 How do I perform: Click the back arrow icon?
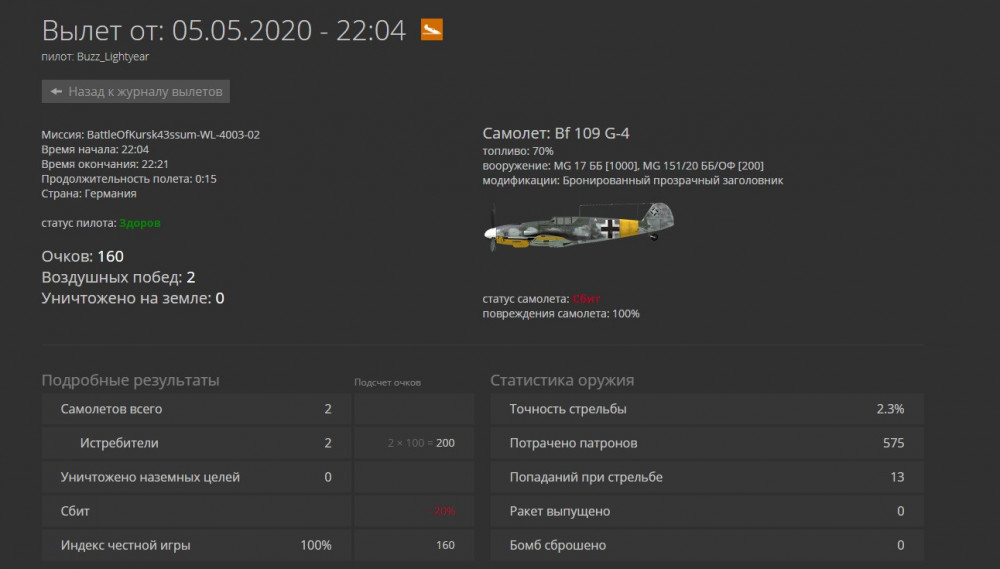click(x=56, y=91)
